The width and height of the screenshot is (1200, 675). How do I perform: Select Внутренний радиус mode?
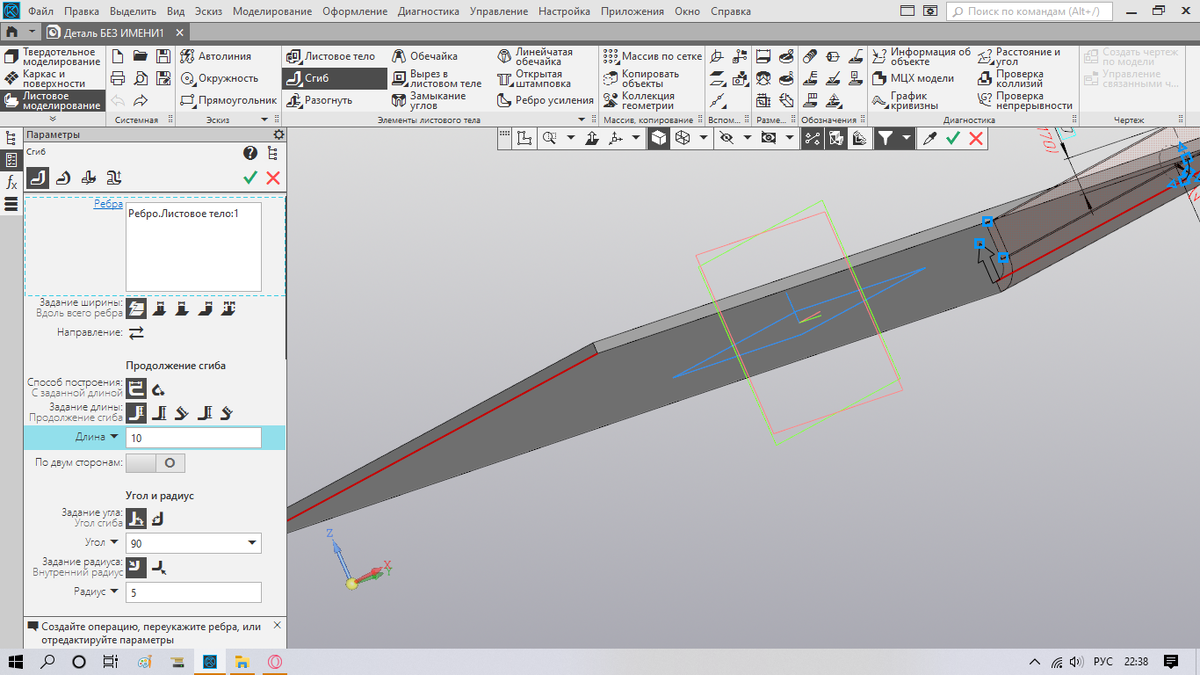[x=137, y=568]
